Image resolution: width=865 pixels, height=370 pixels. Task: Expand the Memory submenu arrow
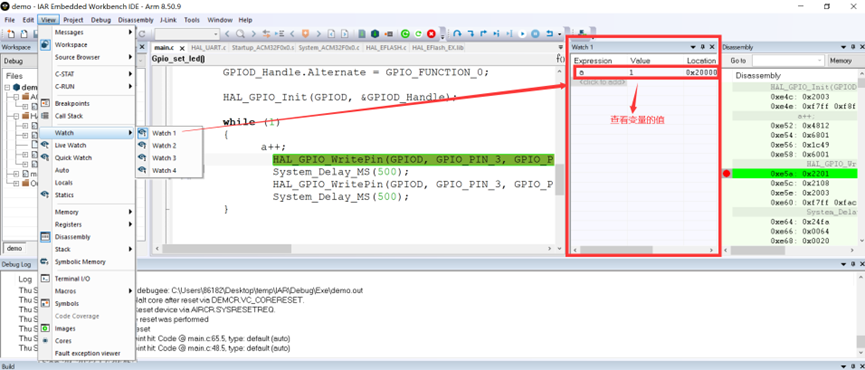(130, 212)
